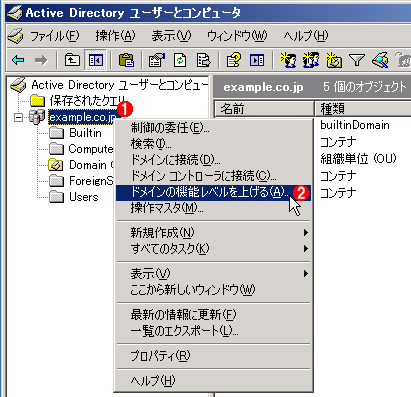Click the title bar application icon
This screenshot has height=397, width=411.
(15, 13)
